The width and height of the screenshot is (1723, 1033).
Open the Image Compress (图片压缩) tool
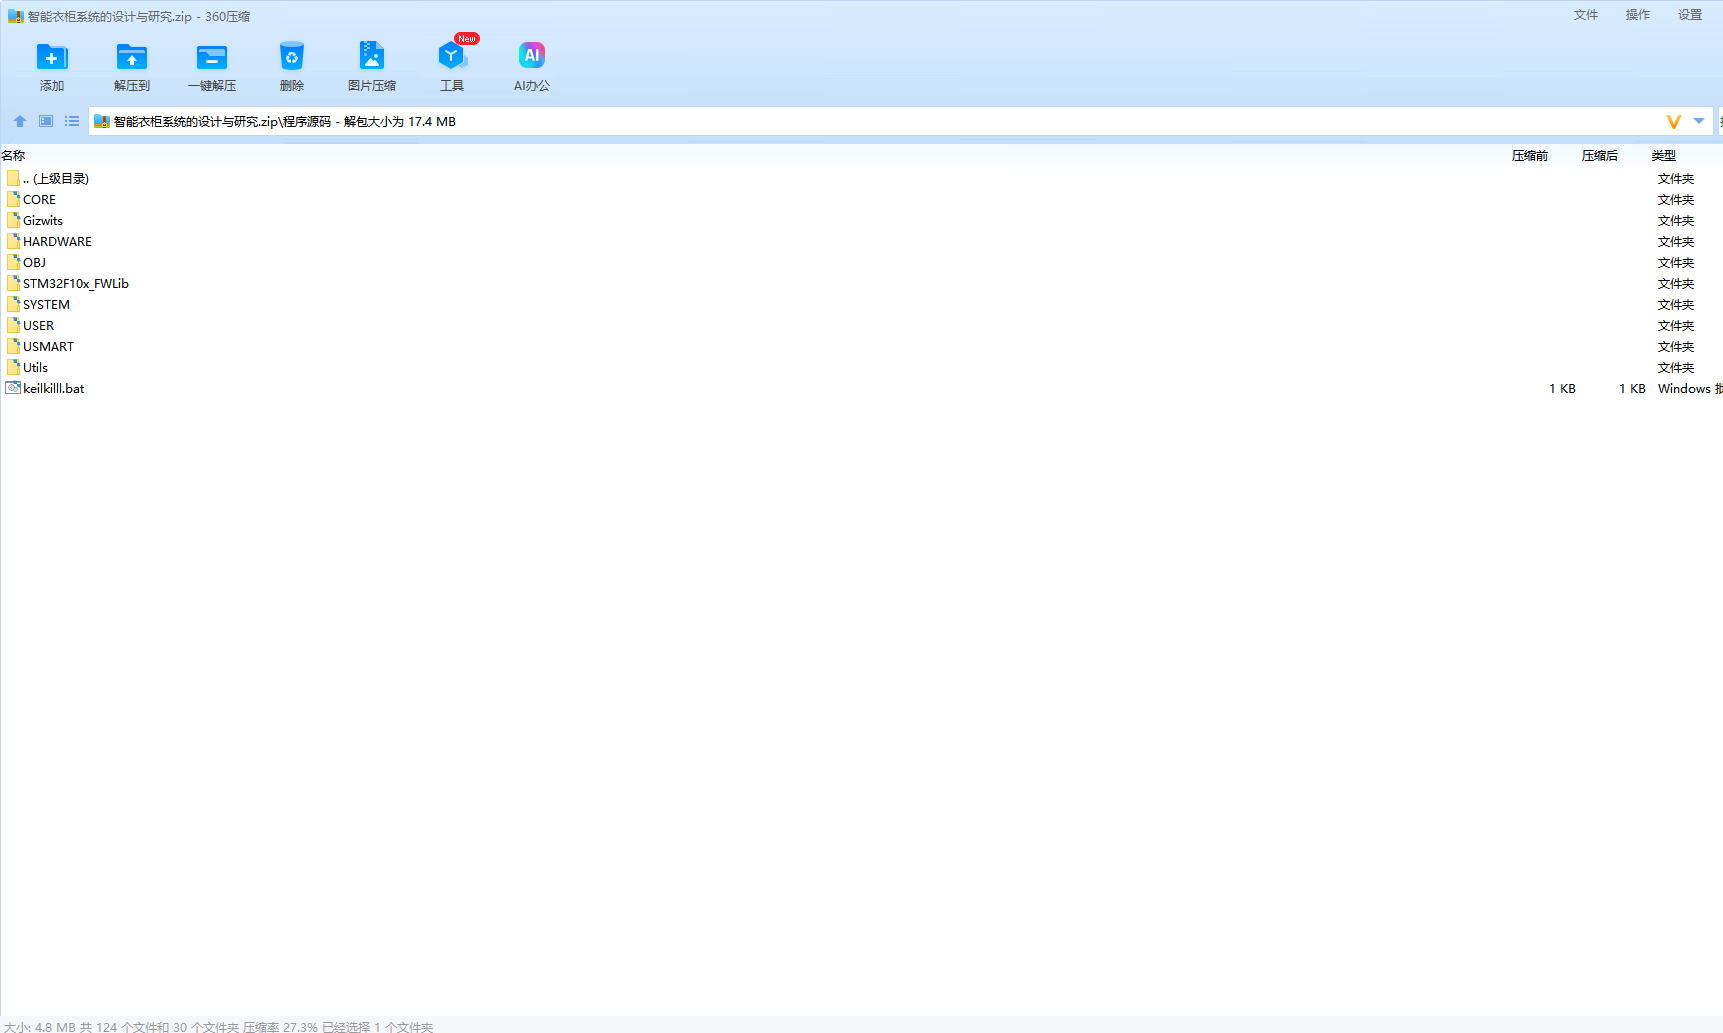[x=371, y=57]
